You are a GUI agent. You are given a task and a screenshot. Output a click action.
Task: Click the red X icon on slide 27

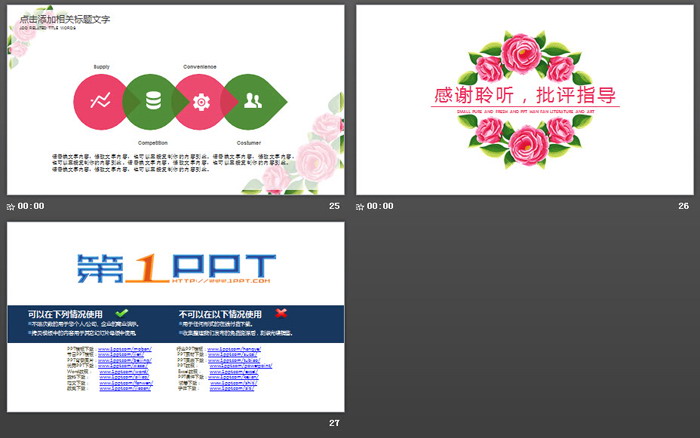click(x=282, y=313)
